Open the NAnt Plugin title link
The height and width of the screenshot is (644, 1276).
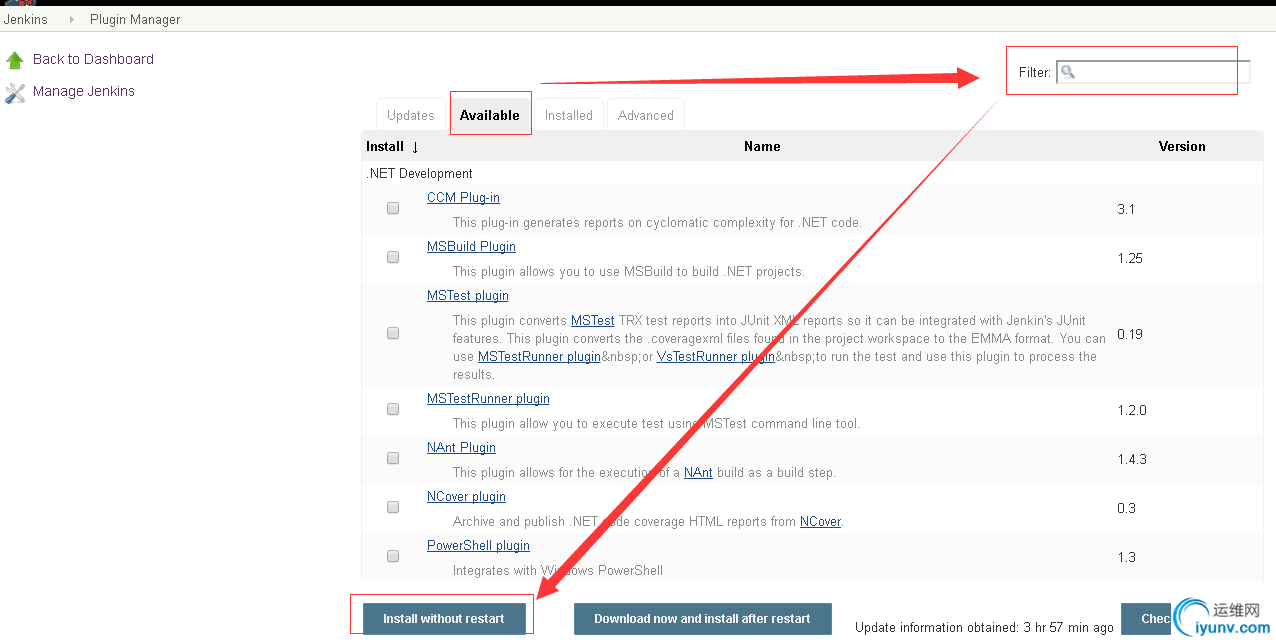pos(461,447)
